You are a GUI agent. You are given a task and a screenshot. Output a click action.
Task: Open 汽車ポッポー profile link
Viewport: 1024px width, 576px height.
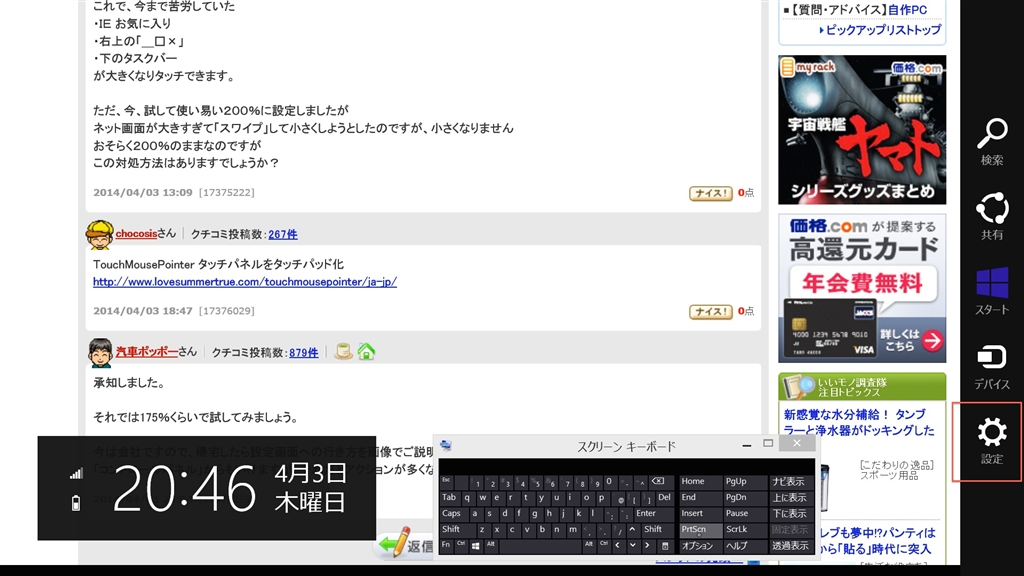(147, 352)
